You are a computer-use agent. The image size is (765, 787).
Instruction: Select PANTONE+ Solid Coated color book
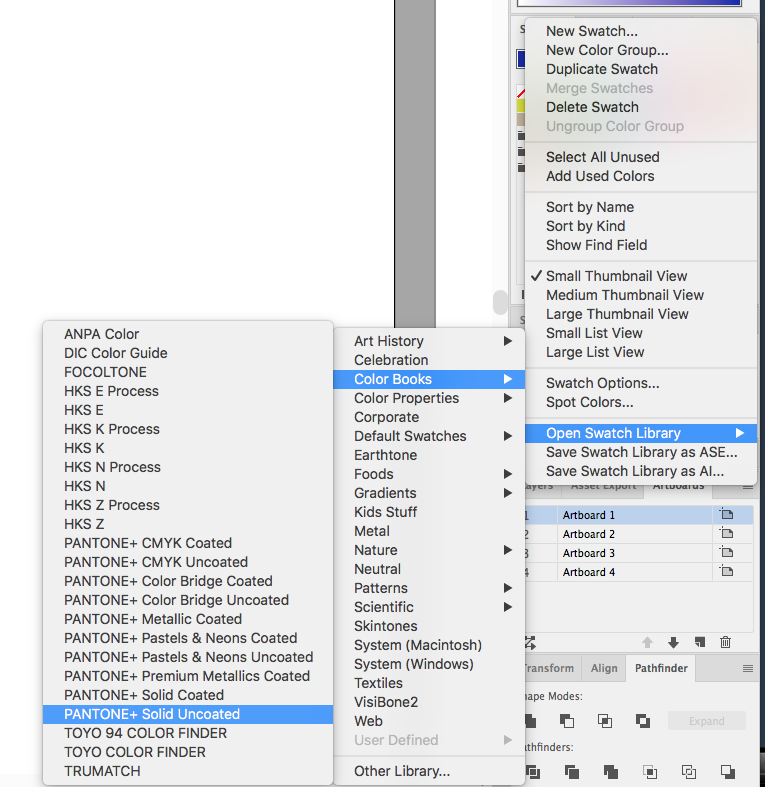(188, 695)
